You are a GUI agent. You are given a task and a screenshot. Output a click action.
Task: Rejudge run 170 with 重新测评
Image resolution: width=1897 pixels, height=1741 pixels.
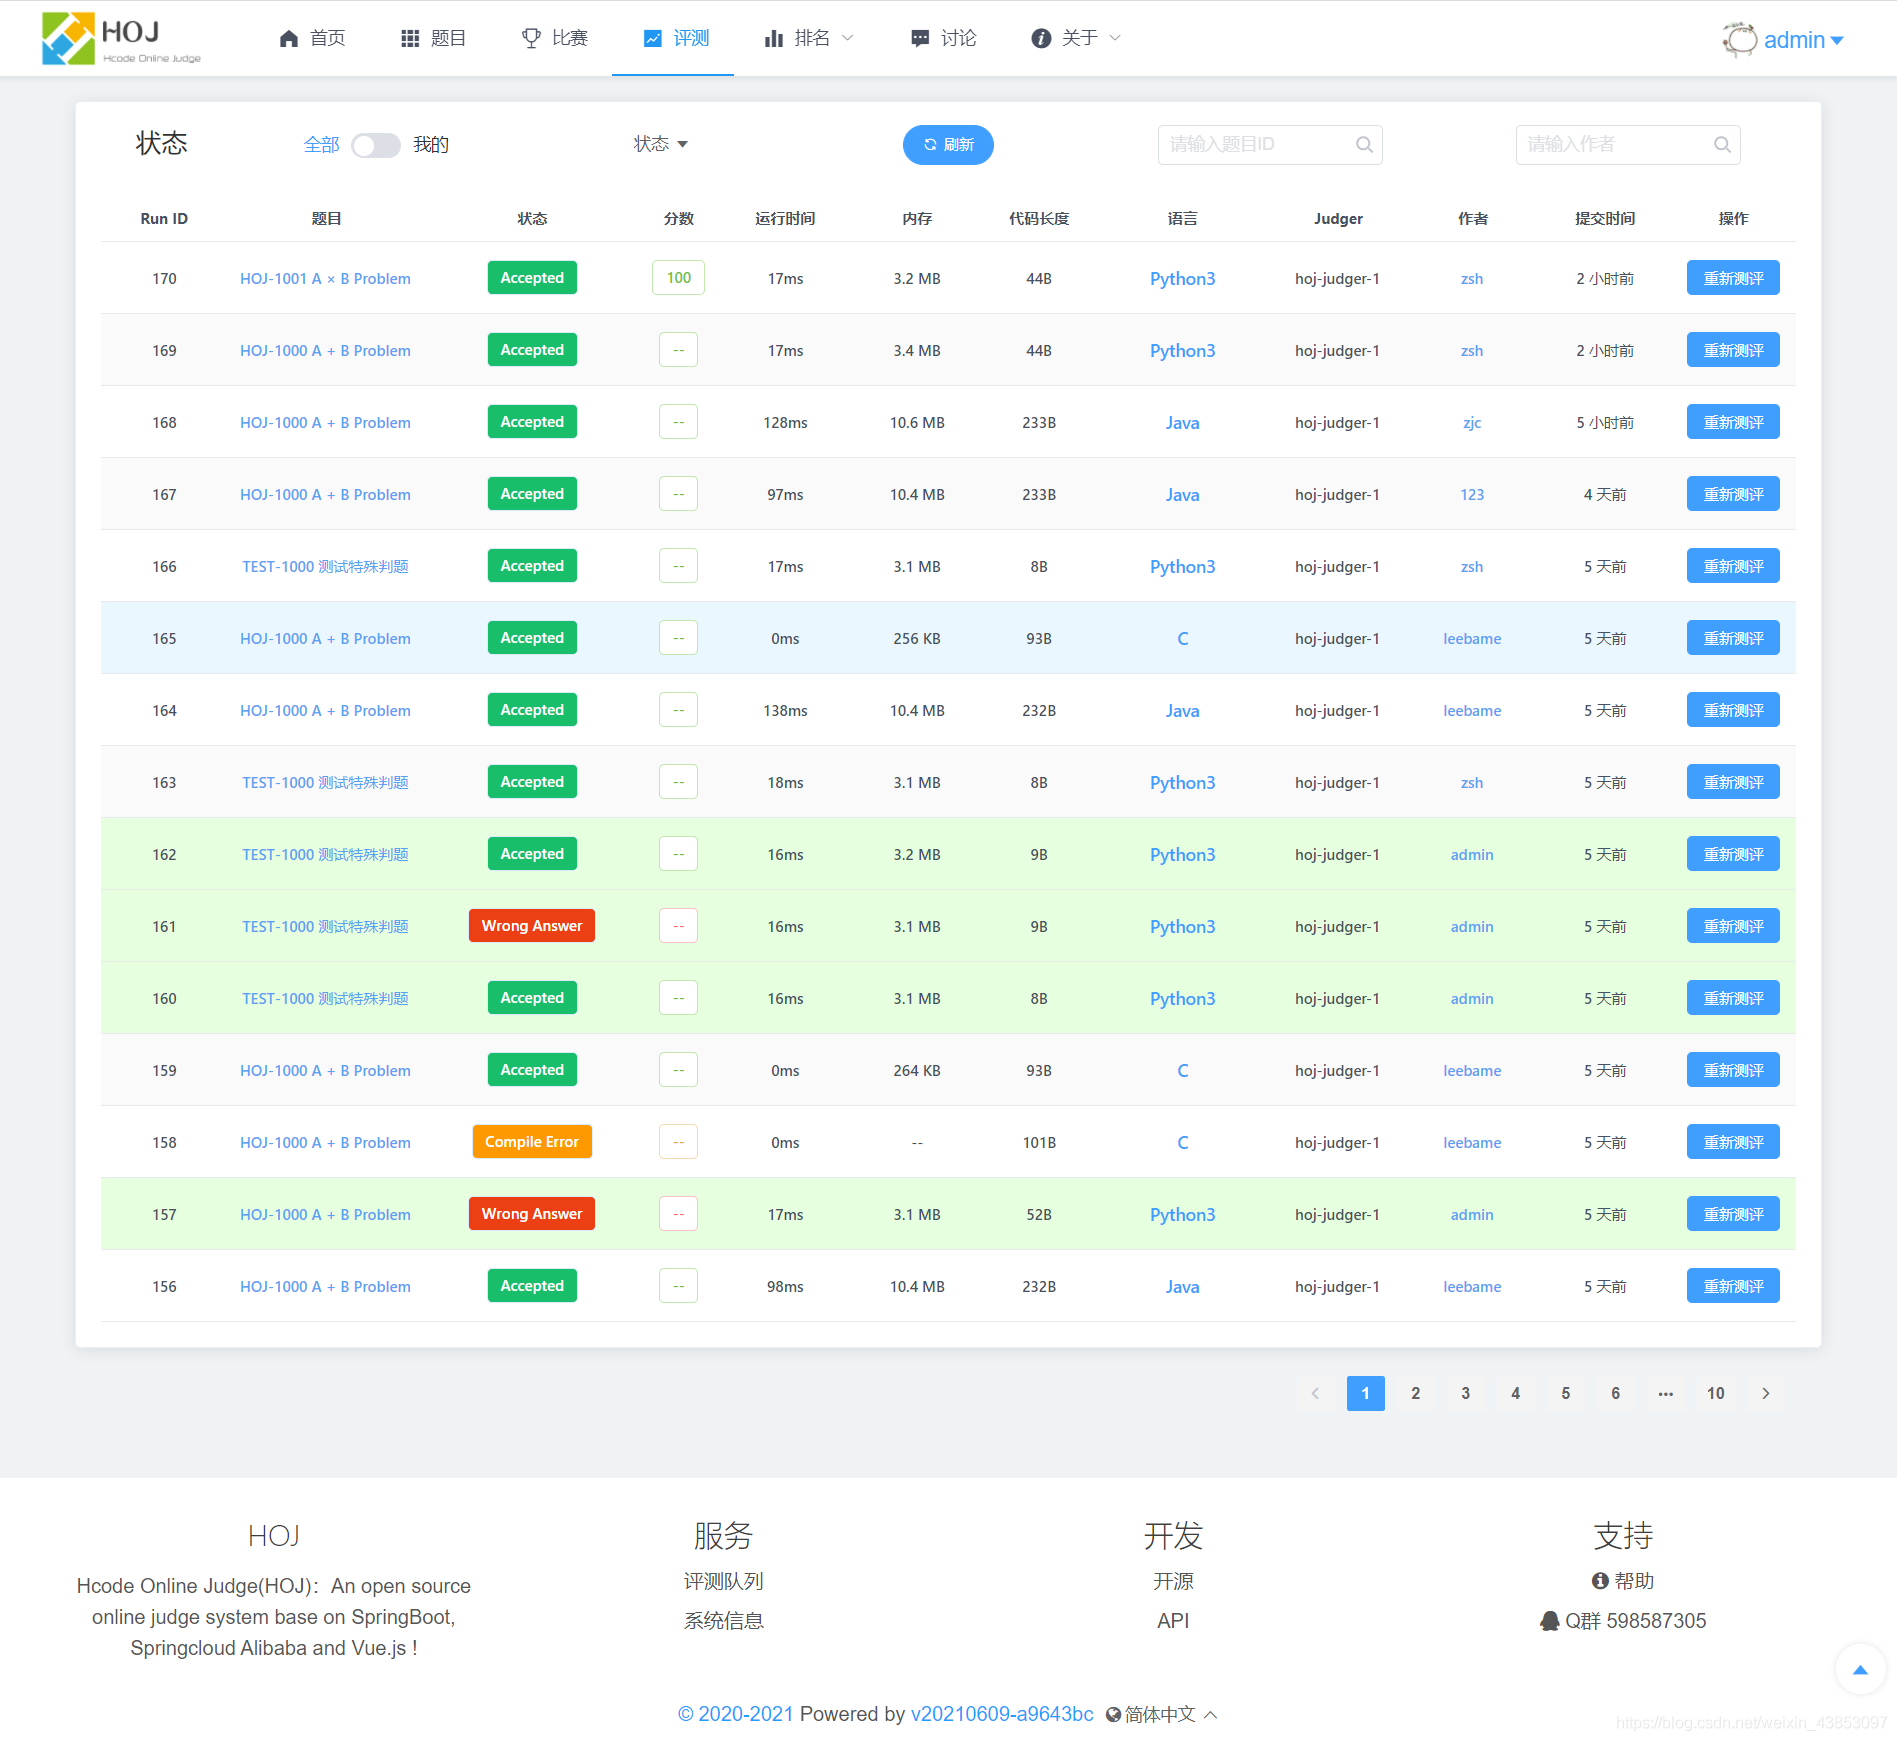tap(1733, 278)
